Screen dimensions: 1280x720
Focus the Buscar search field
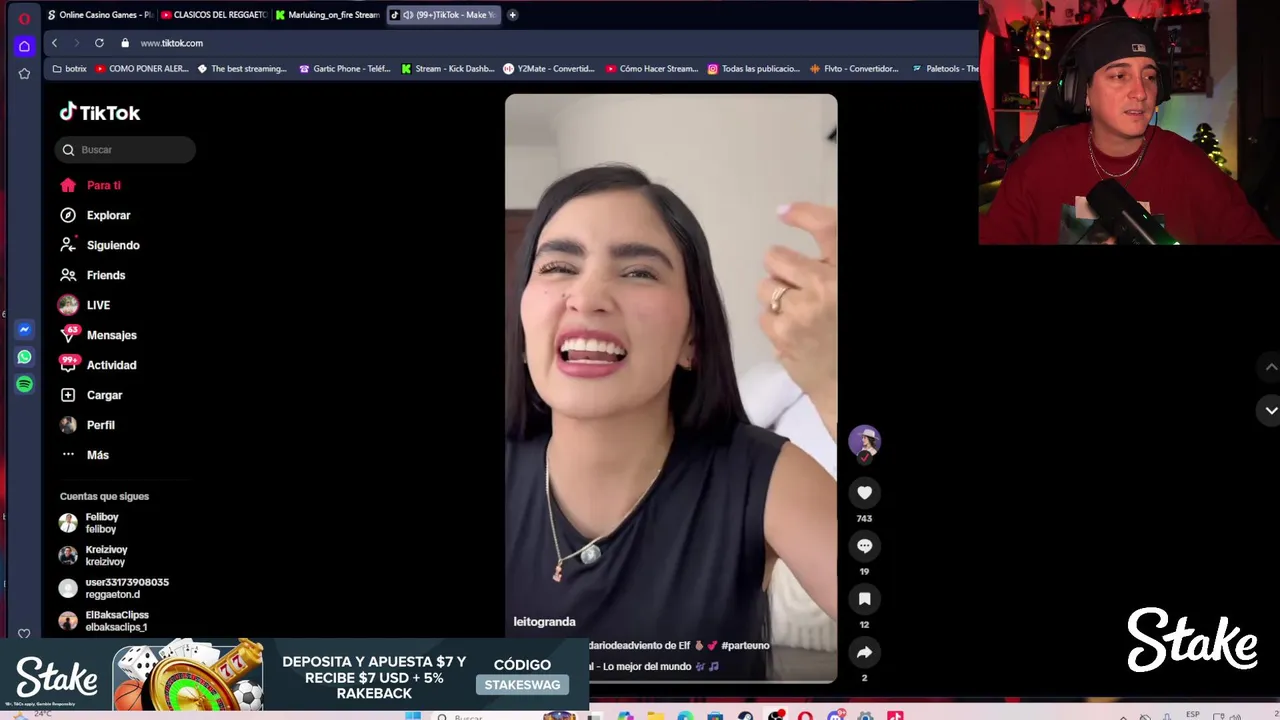tap(125, 150)
